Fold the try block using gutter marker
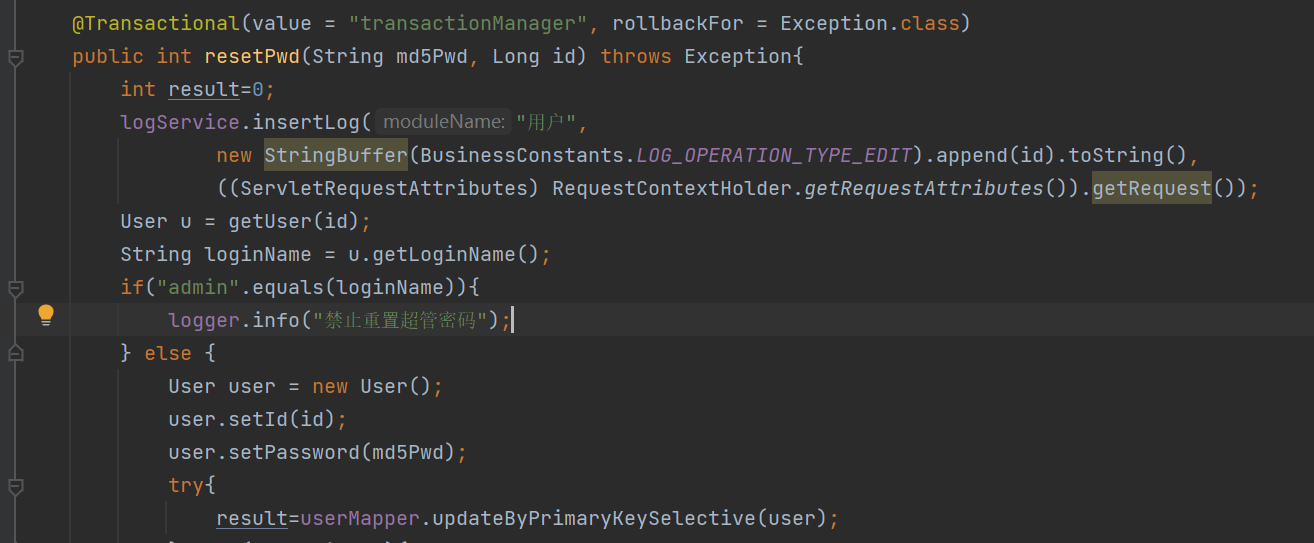Screen dimensions: 1314x543 (15, 487)
